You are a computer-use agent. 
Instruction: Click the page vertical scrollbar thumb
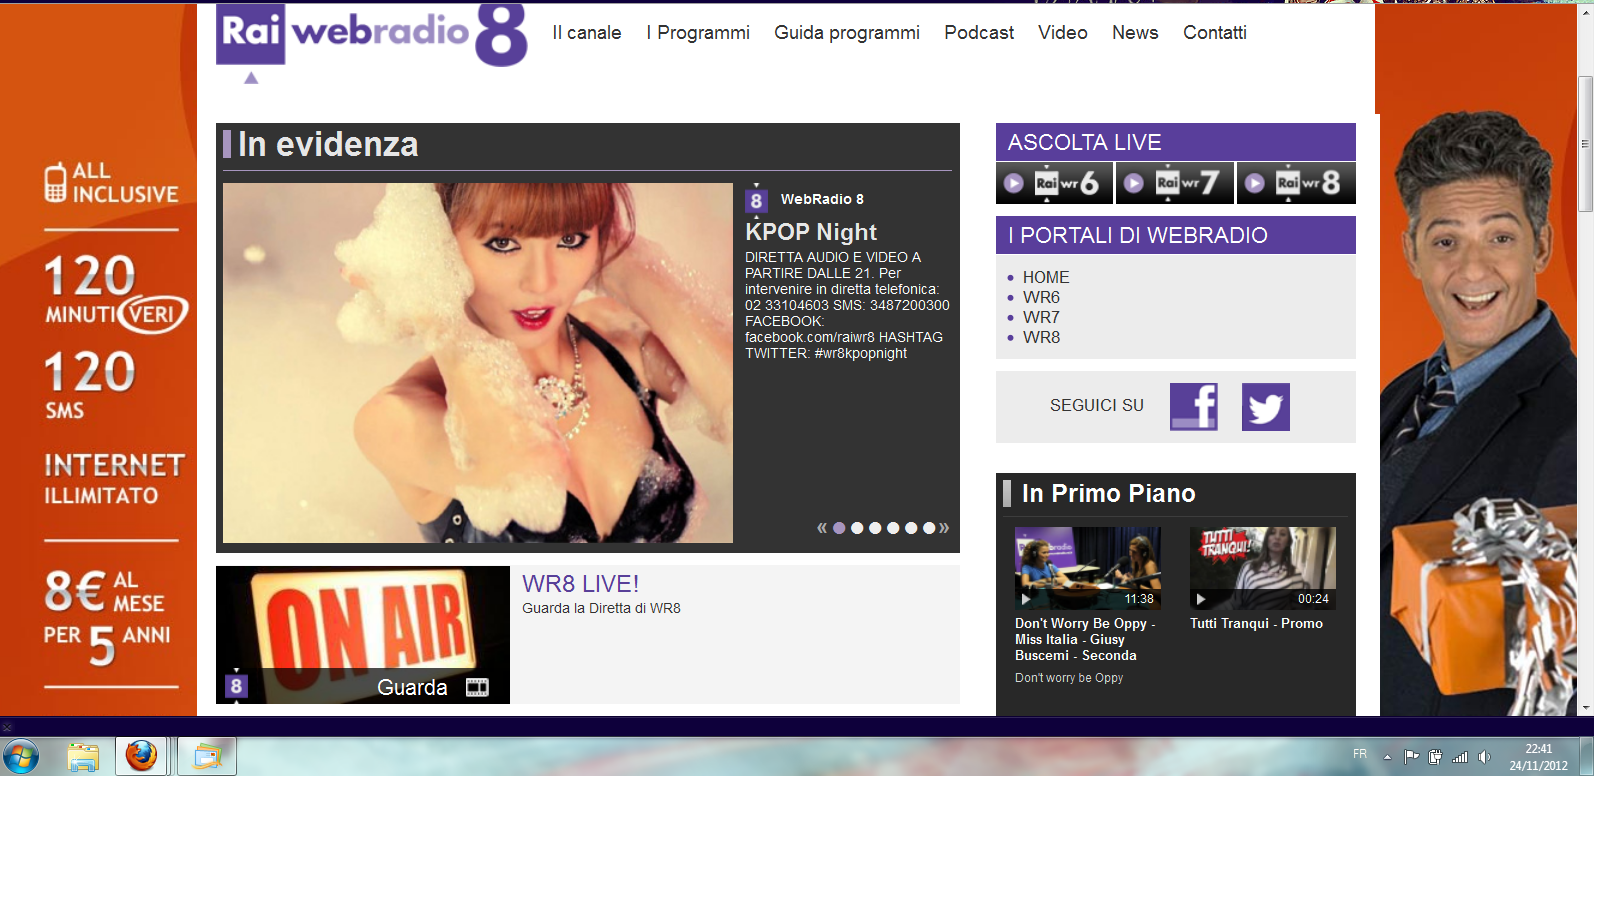coord(1585,143)
